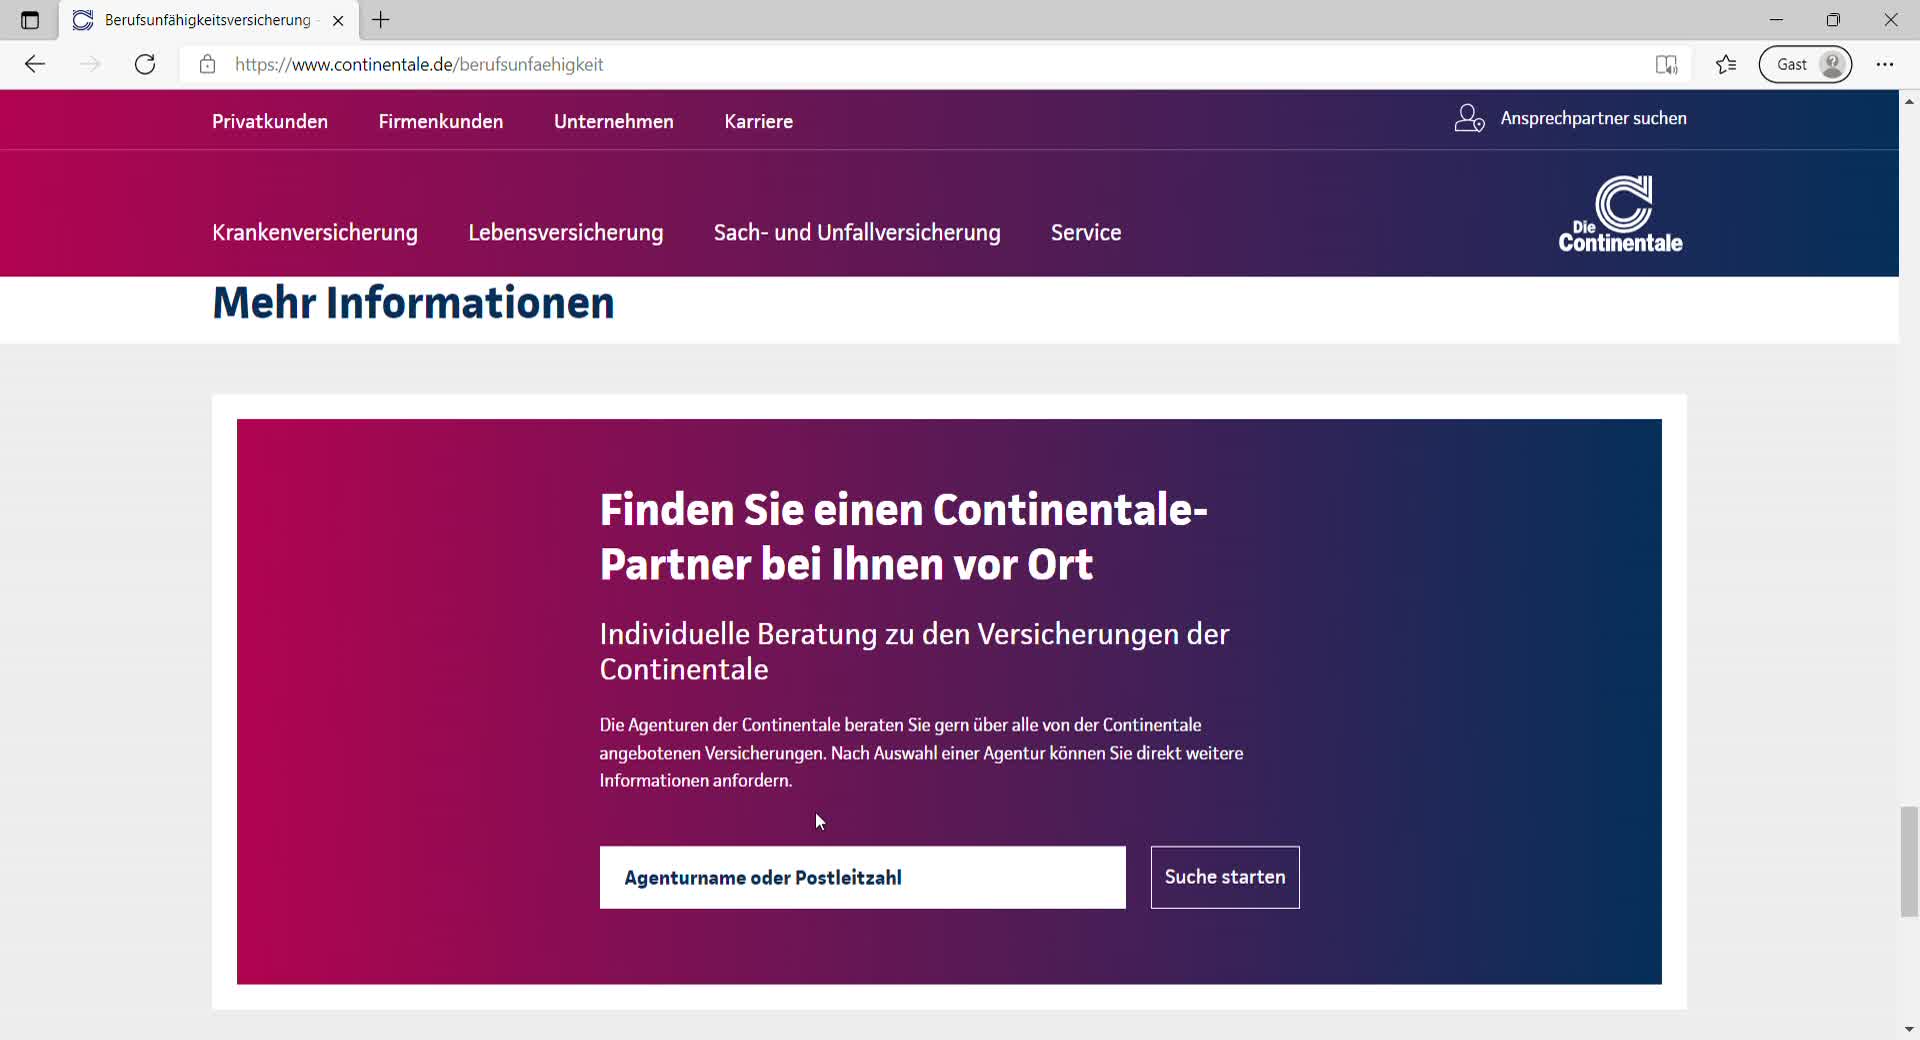View site information lock icon
Image resolution: width=1920 pixels, height=1040 pixels.
207,64
